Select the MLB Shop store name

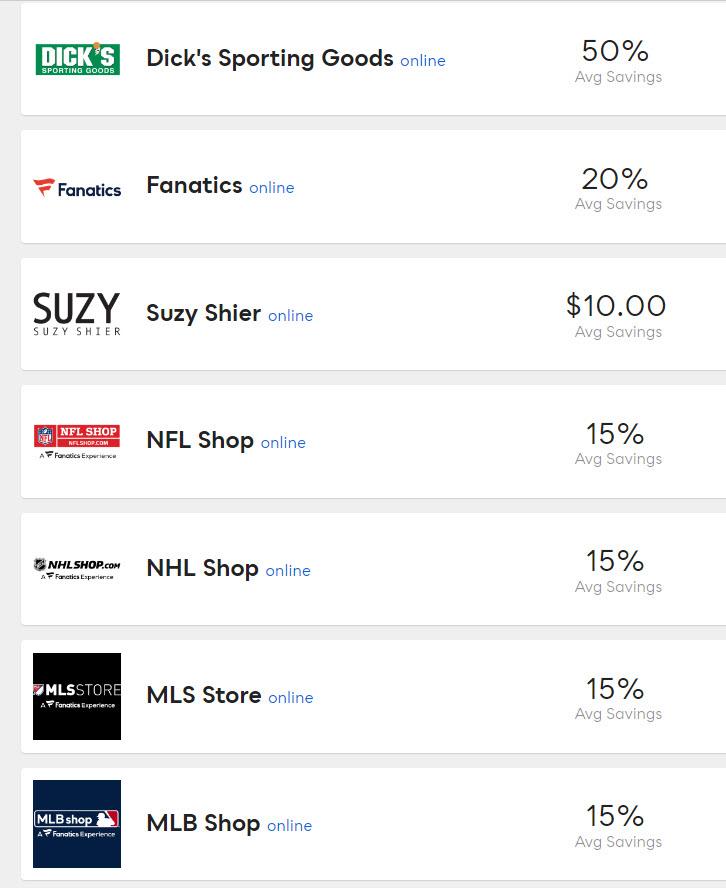click(203, 823)
